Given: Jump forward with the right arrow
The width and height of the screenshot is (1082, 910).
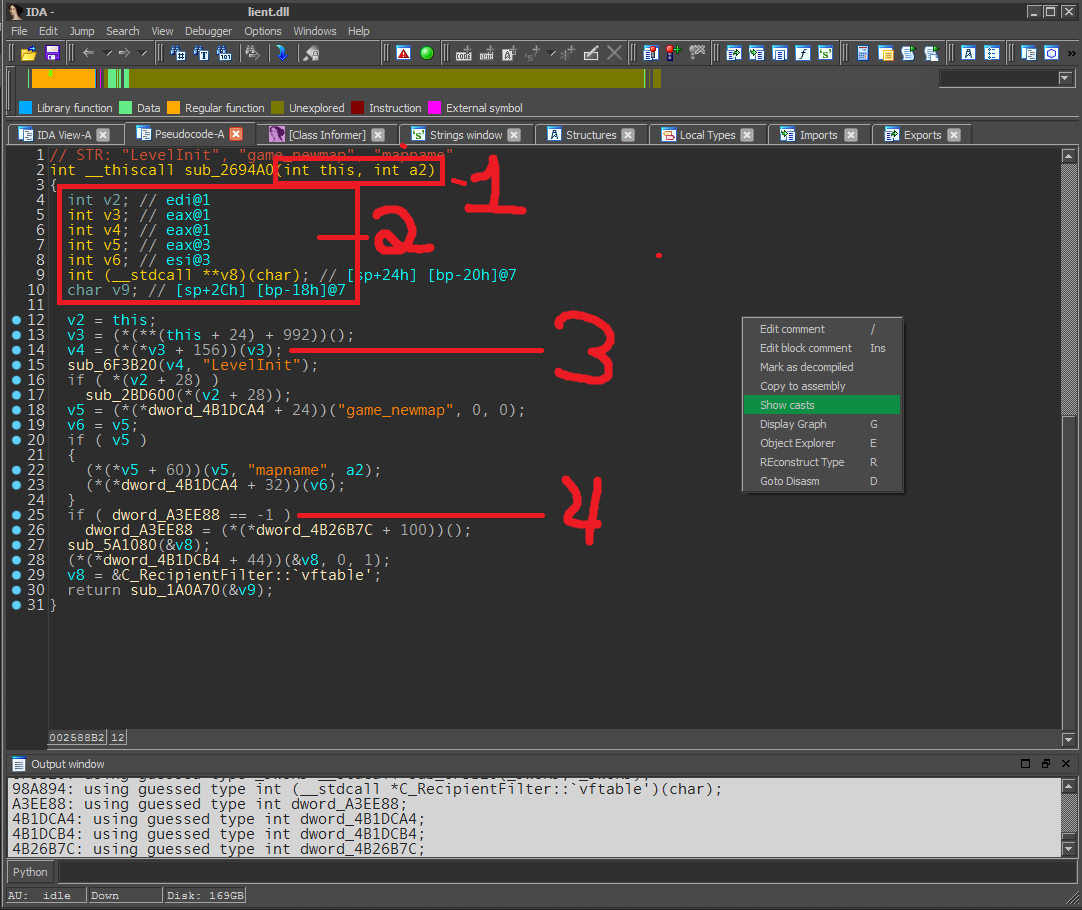Looking at the screenshot, I should pos(124,53).
